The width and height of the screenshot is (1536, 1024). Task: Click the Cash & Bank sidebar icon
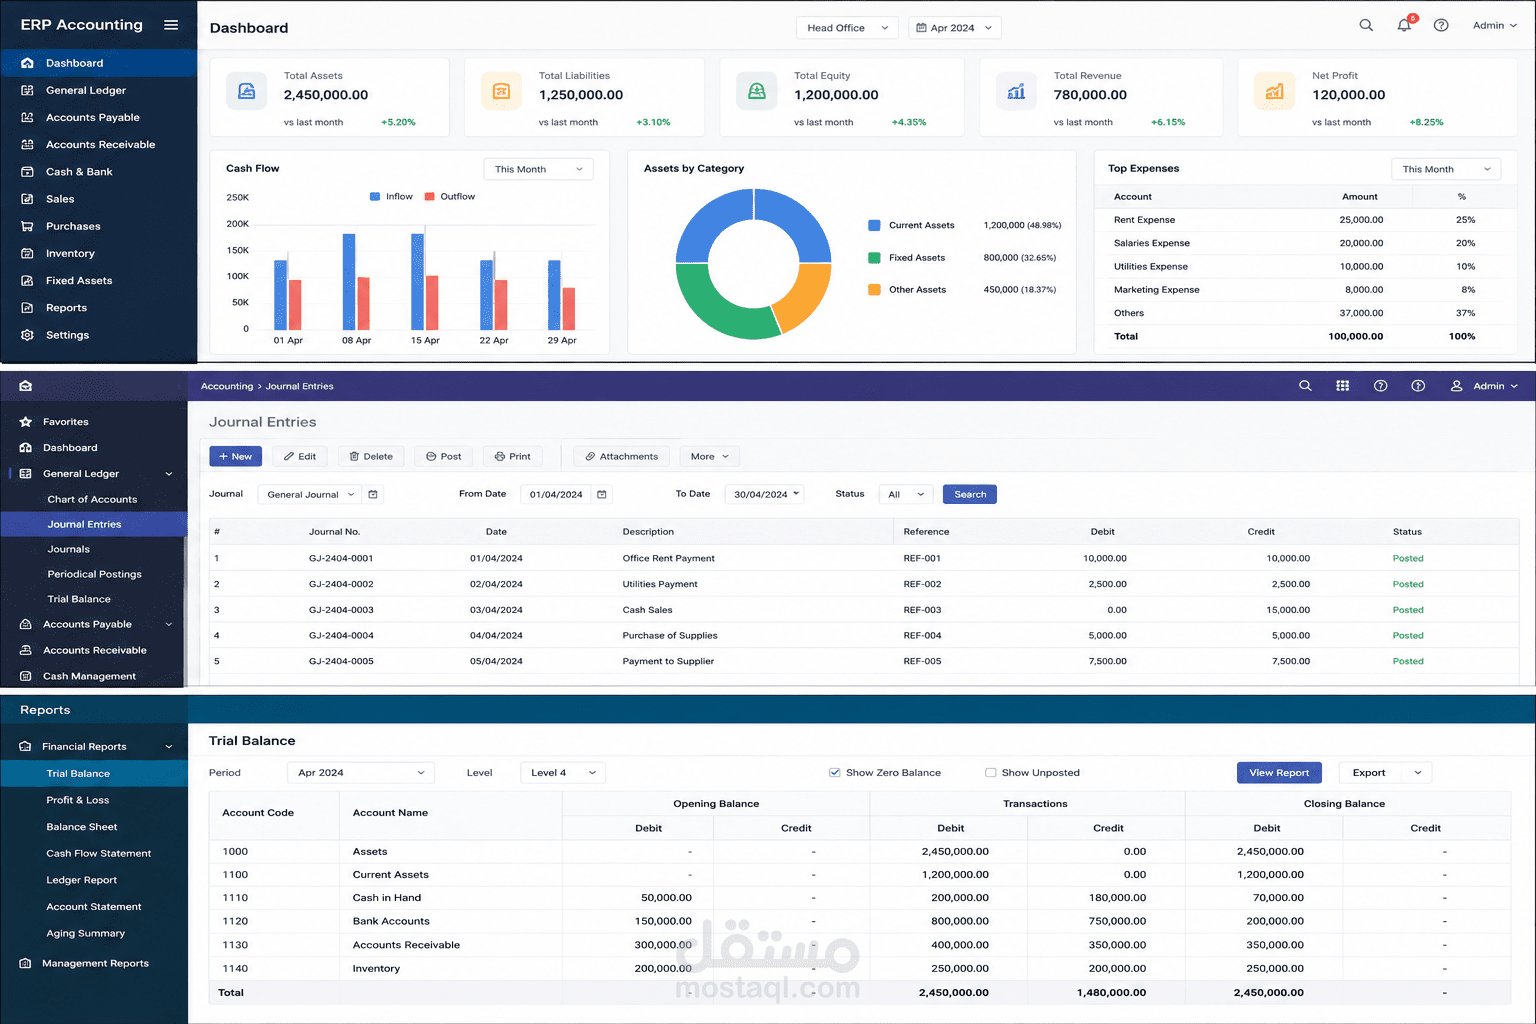(x=27, y=172)
